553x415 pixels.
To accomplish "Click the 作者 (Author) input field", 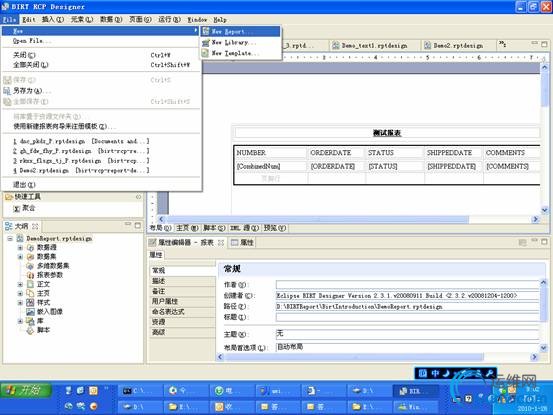I will click(407, 285).
